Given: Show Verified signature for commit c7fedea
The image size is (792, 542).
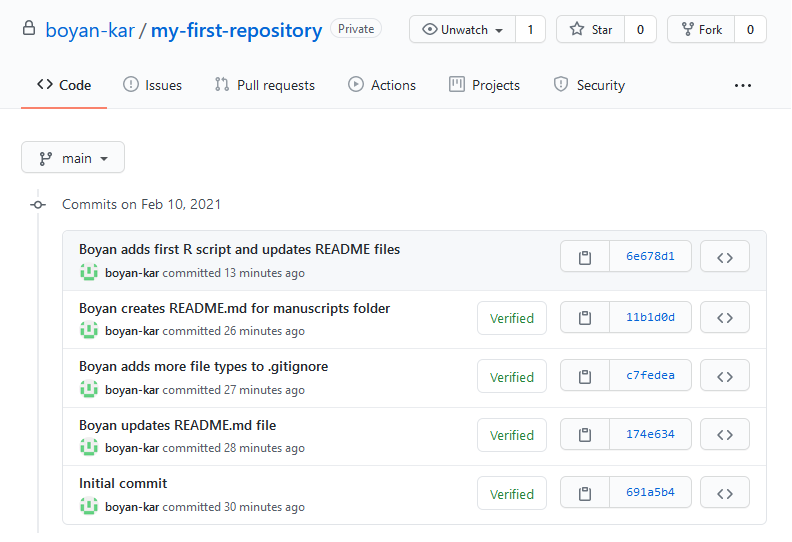Looking at the screenshot, I should click(x=512, y=377).
